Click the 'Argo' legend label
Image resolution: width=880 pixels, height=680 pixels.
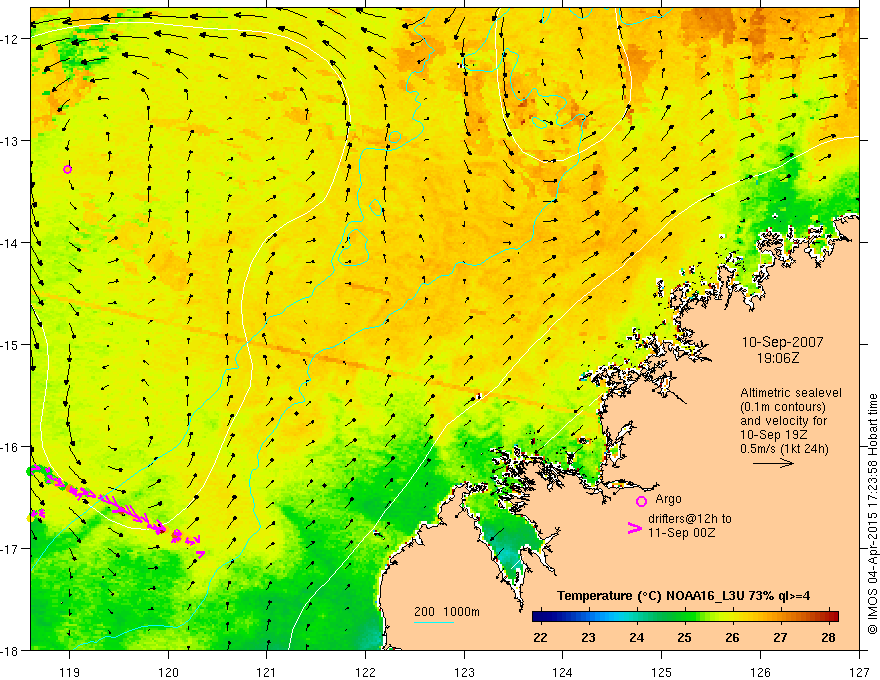pos(668,499)
